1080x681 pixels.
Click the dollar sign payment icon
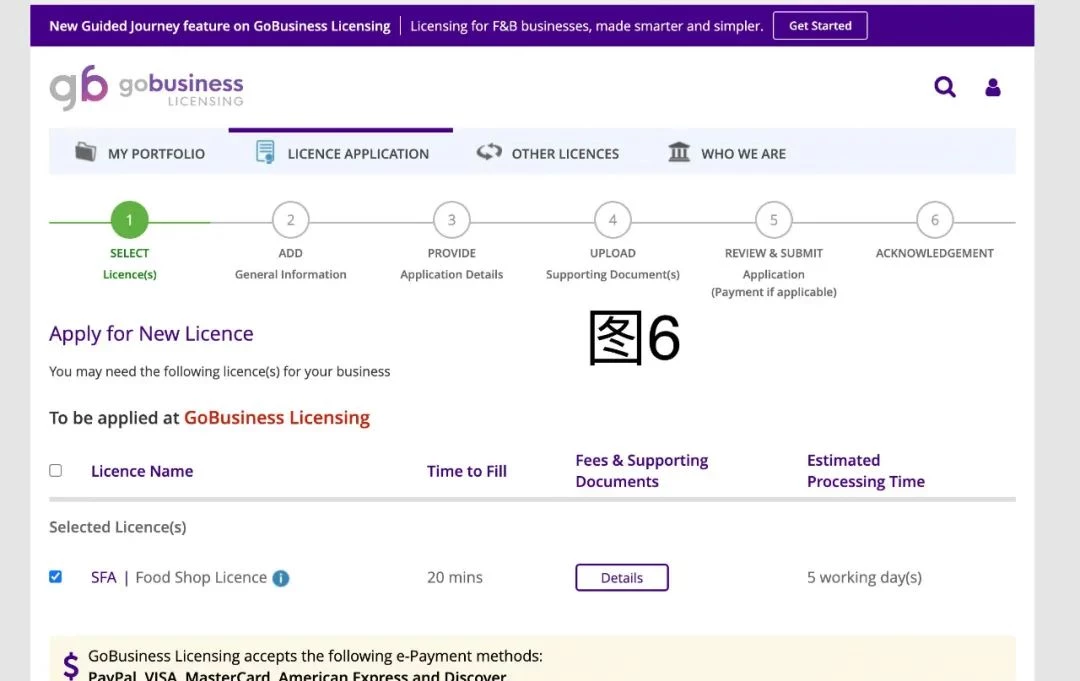70,666
